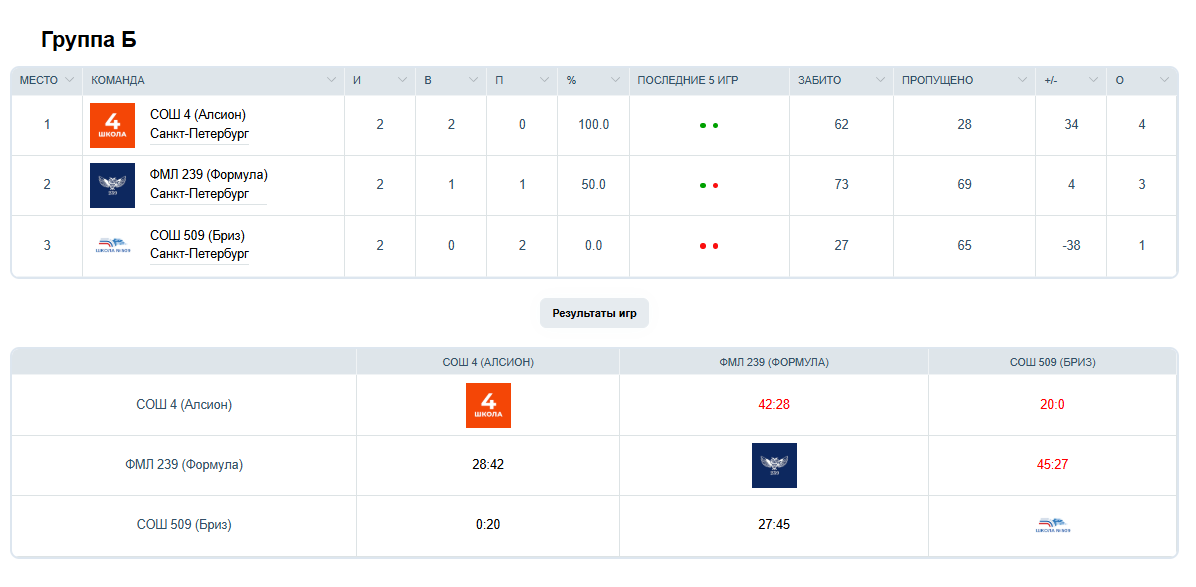Click ФМЛ 239 logo in results matrix diagonal

(x=774, y=465)
